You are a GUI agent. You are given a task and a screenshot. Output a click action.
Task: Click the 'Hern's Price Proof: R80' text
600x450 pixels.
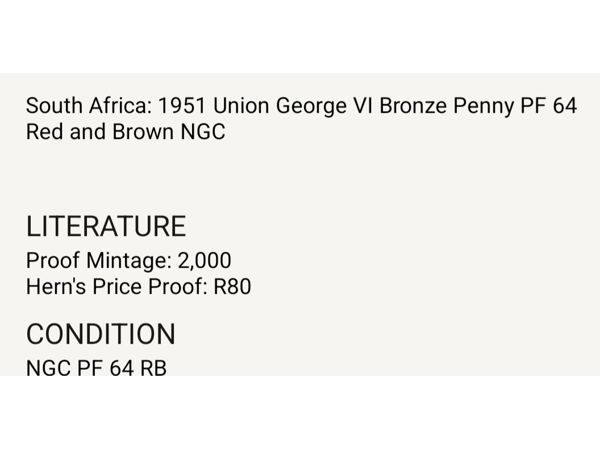click(x=138, y=288)
